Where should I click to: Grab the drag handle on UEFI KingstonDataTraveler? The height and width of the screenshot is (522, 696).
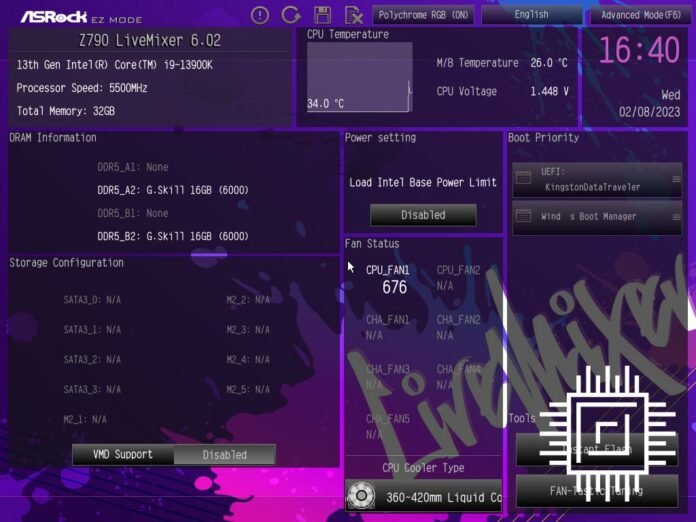coord(674,179)
